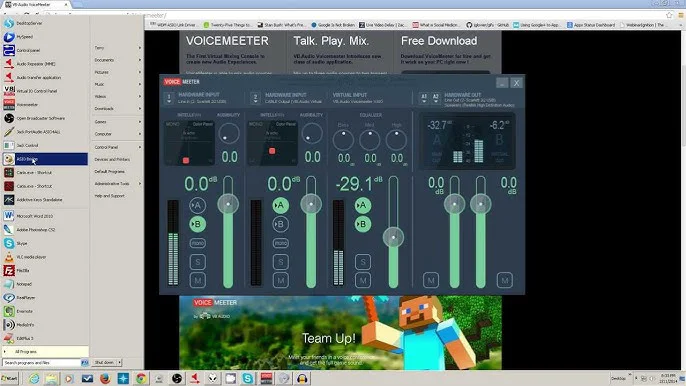Click the headphones icon in the taskbar
The image size is (686, 386).
(302, 379)
